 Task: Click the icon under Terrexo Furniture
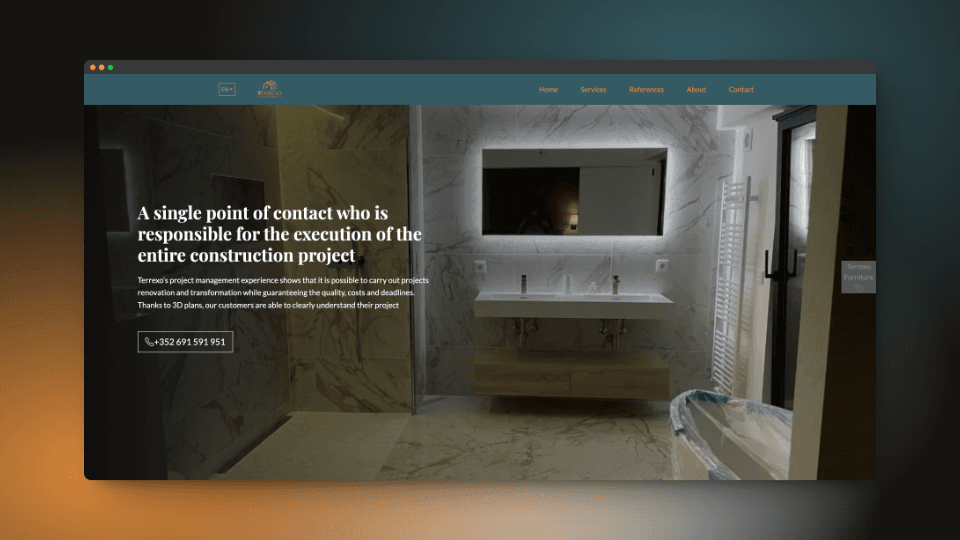click(x=858, y=287)
